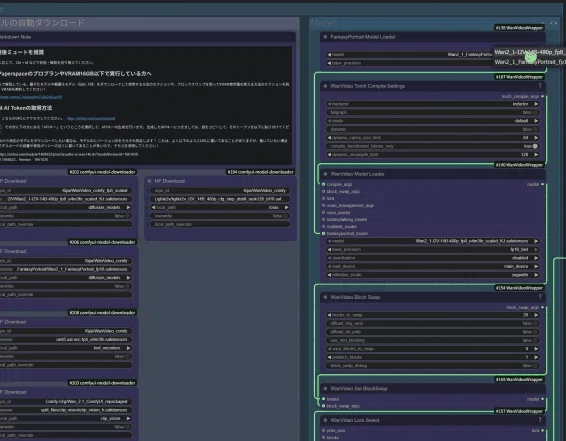Click block_swap_args output socket on Block Swap node

click(x=542, y=307)
